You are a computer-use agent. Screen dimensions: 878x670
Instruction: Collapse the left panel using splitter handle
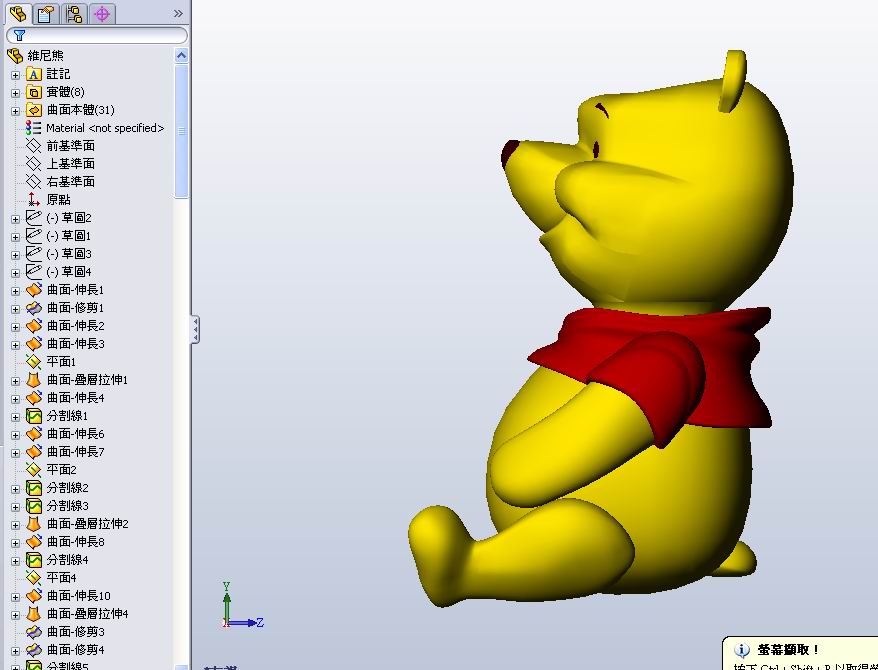click(195, 330)
